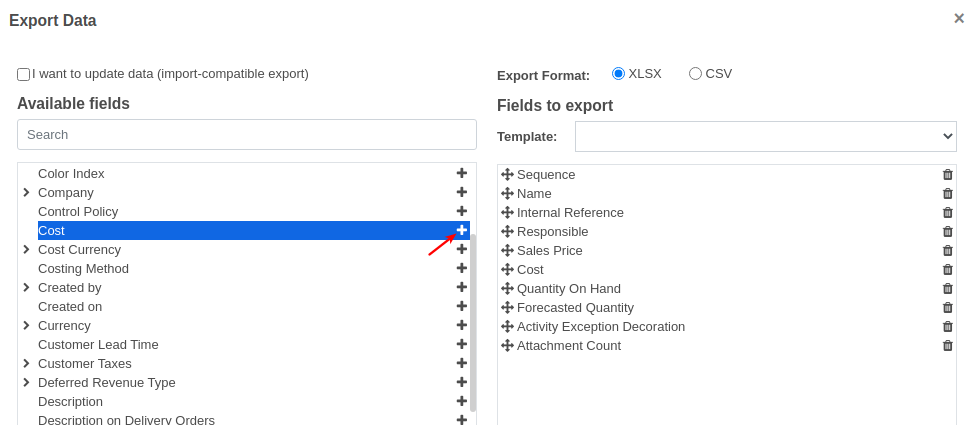Choose CSV export format
This screenshot has height=425, width=972.
point(695,73)
